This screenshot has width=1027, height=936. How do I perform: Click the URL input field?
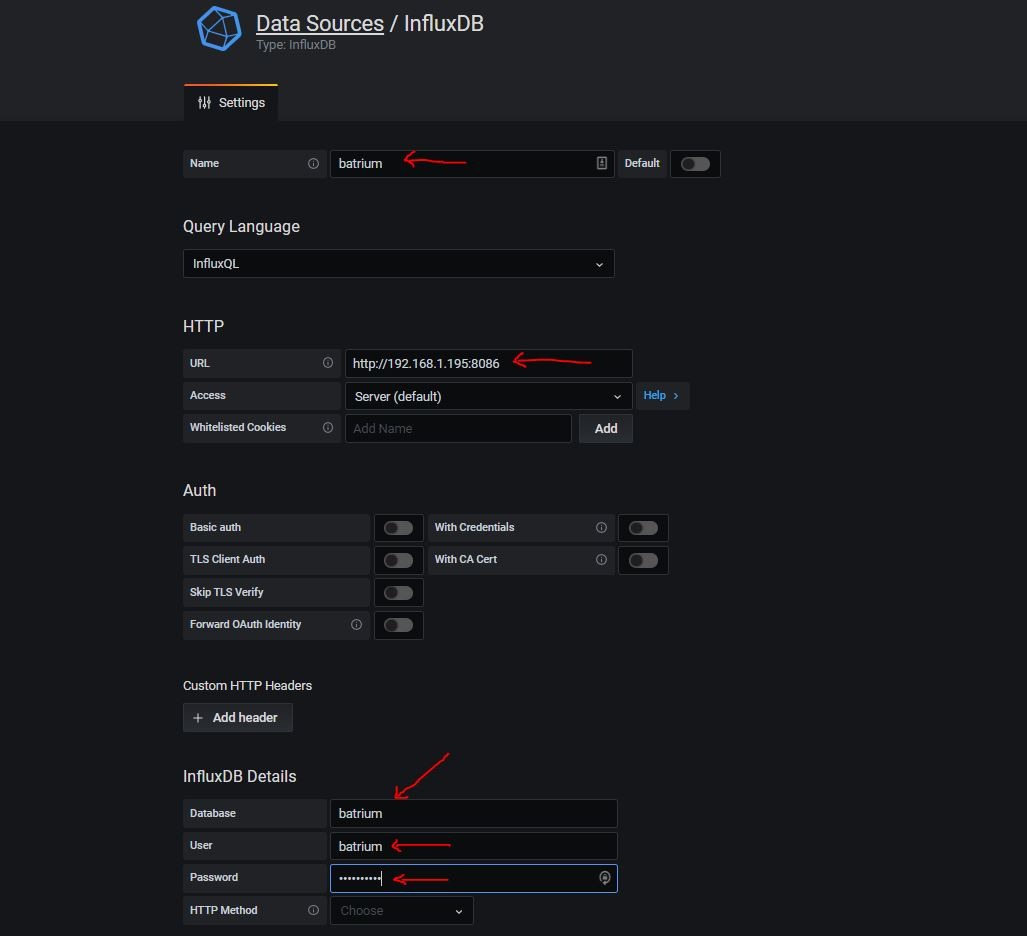(488, 364)
